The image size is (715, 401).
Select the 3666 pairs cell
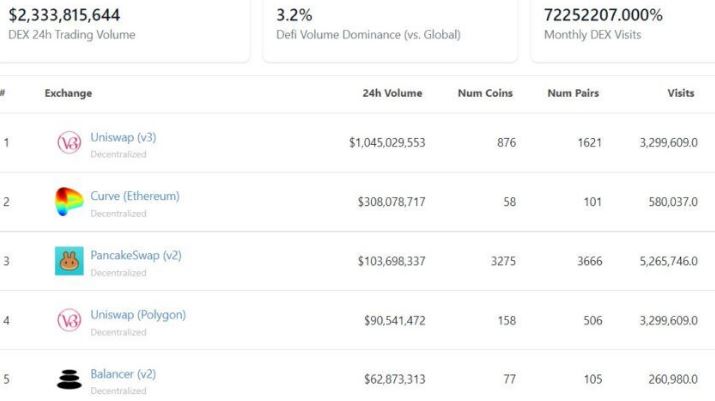click(x=590, y=261)
